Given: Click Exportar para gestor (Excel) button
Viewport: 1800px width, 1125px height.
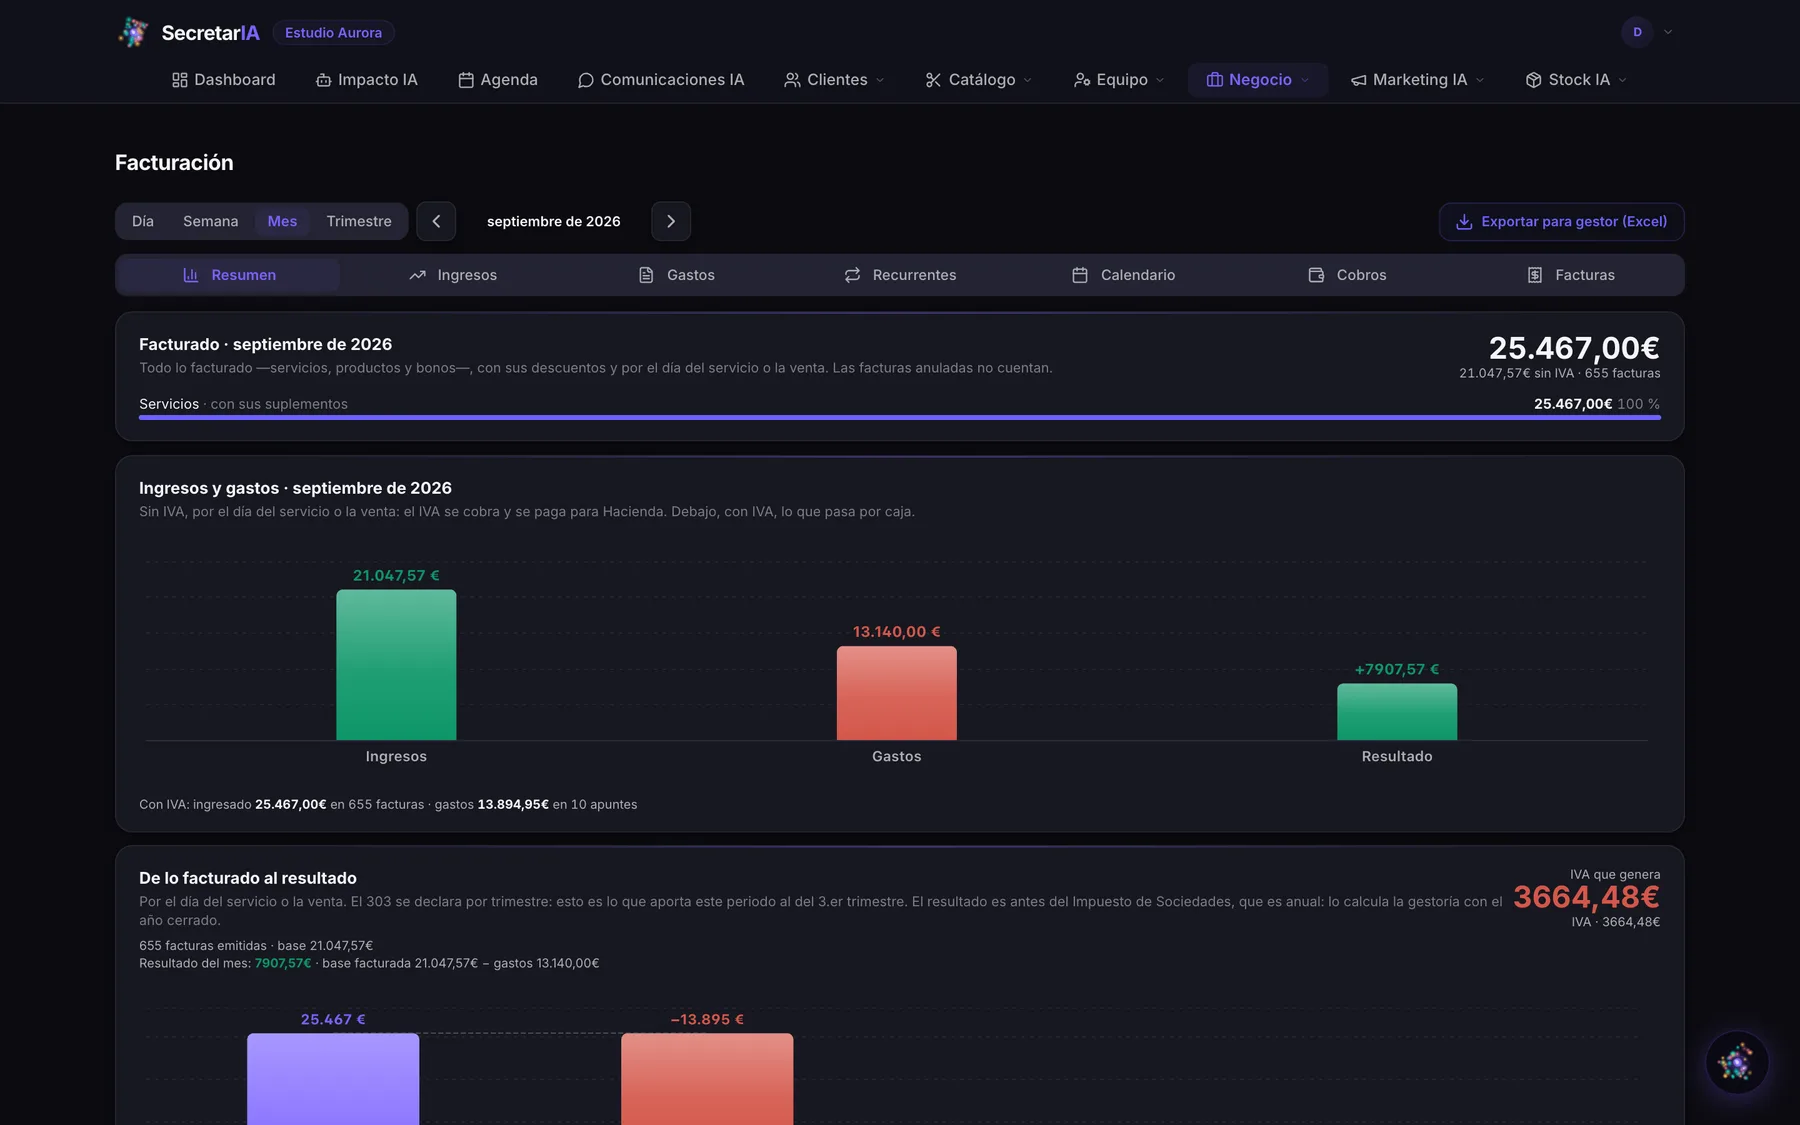Looking at the screenshot, I should (1561, 222).
